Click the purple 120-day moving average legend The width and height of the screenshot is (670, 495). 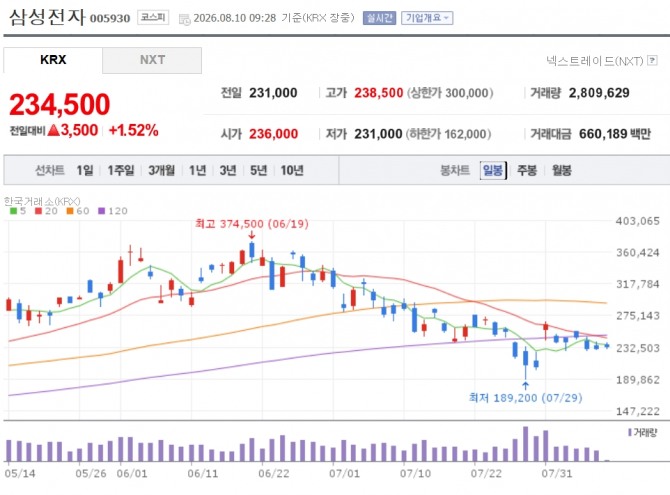pyautogui.click(x=113, y=211)
